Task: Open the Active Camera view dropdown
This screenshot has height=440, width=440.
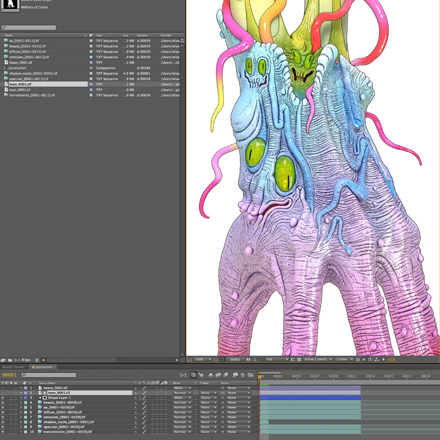Action: pyautogui.click(x=318, y=359)
